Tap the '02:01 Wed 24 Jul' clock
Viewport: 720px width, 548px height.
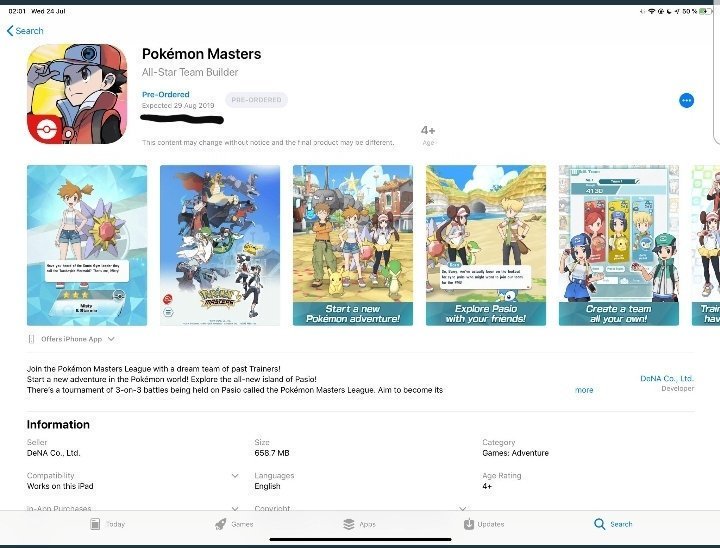pyautogui.click(x=37, y=11)
